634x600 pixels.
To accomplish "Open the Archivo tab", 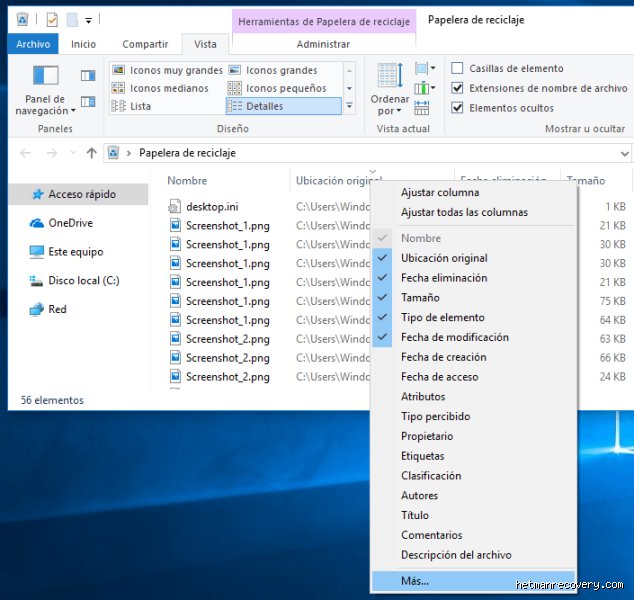I will point(33,44).
